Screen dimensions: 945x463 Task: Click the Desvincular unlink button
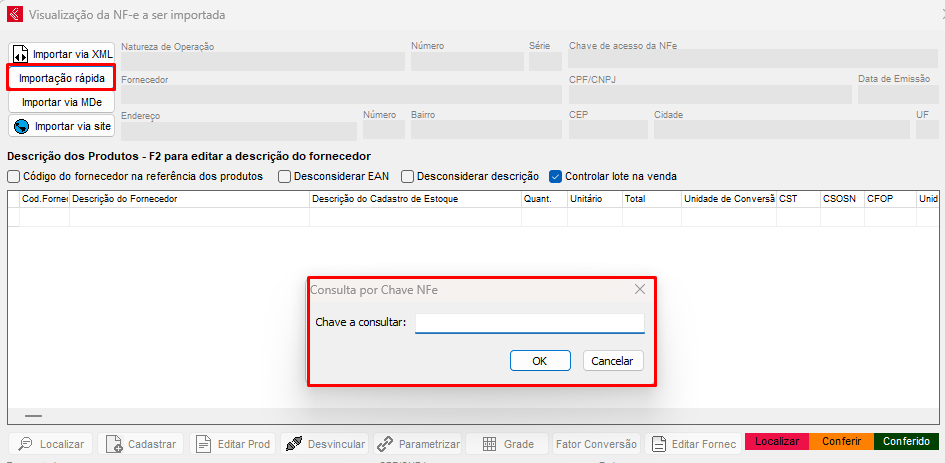click(324, 444)
